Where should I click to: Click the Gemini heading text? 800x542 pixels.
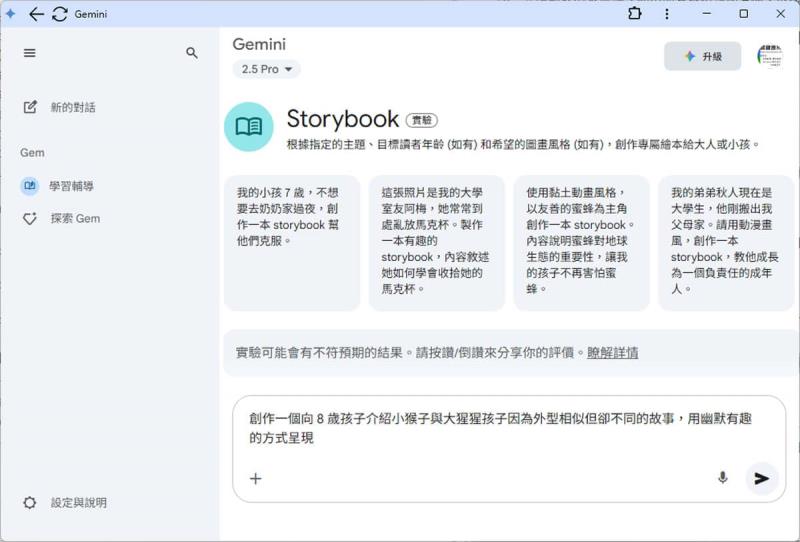coord(259,44)
